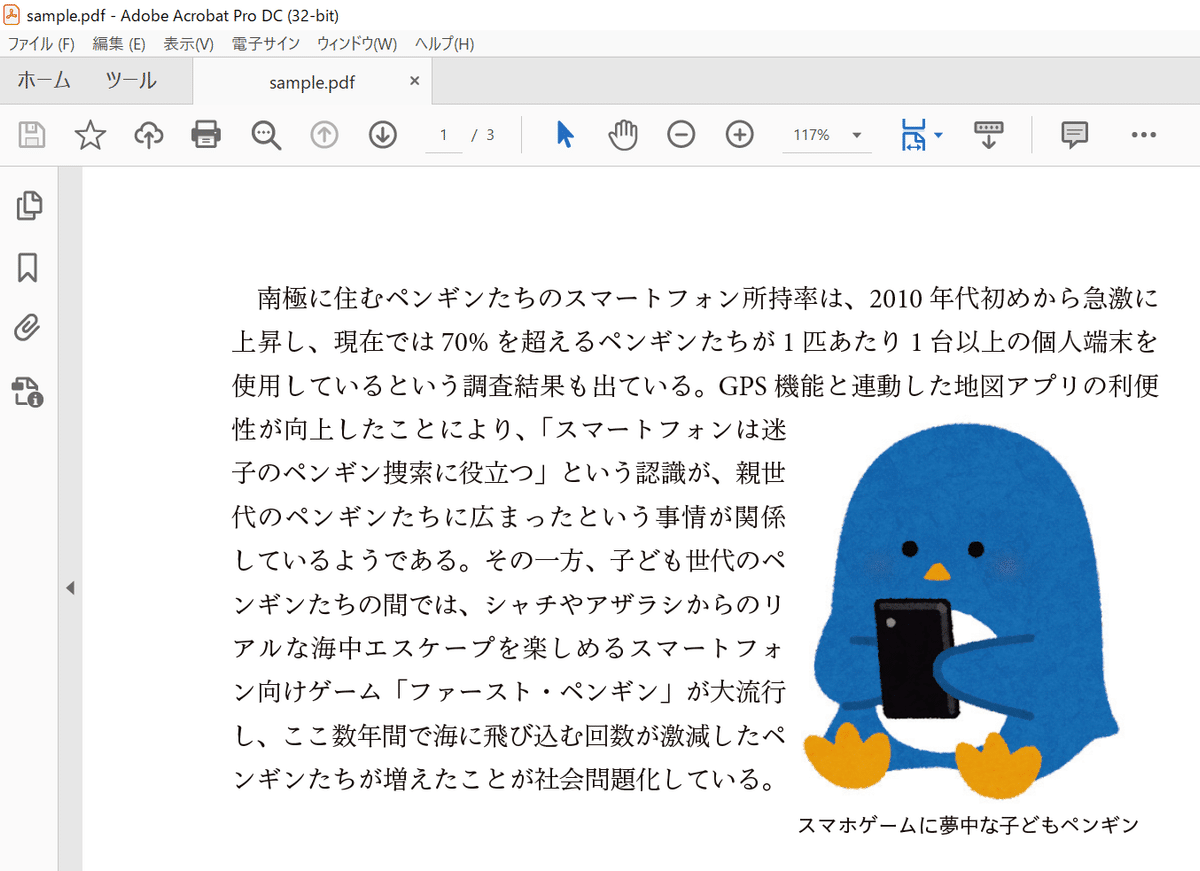Print the document using the printer icon
Viewport: 1200px width, 871px height.
[206, 134]
